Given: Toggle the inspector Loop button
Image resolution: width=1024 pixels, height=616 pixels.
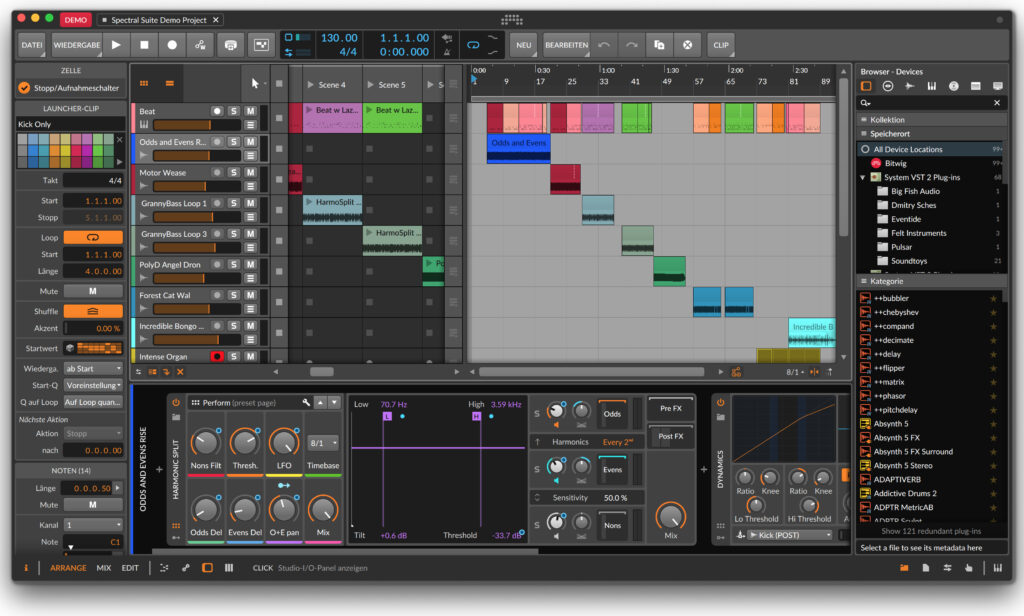Looking at the screenshot, I should pos(93,238).
